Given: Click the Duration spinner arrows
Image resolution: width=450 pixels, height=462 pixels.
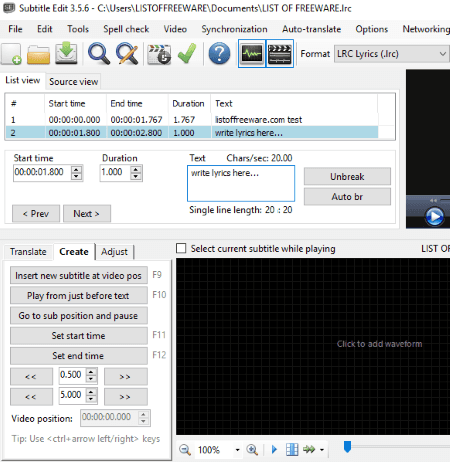Looking at the screenshot, I should click(x=136, y=173).
